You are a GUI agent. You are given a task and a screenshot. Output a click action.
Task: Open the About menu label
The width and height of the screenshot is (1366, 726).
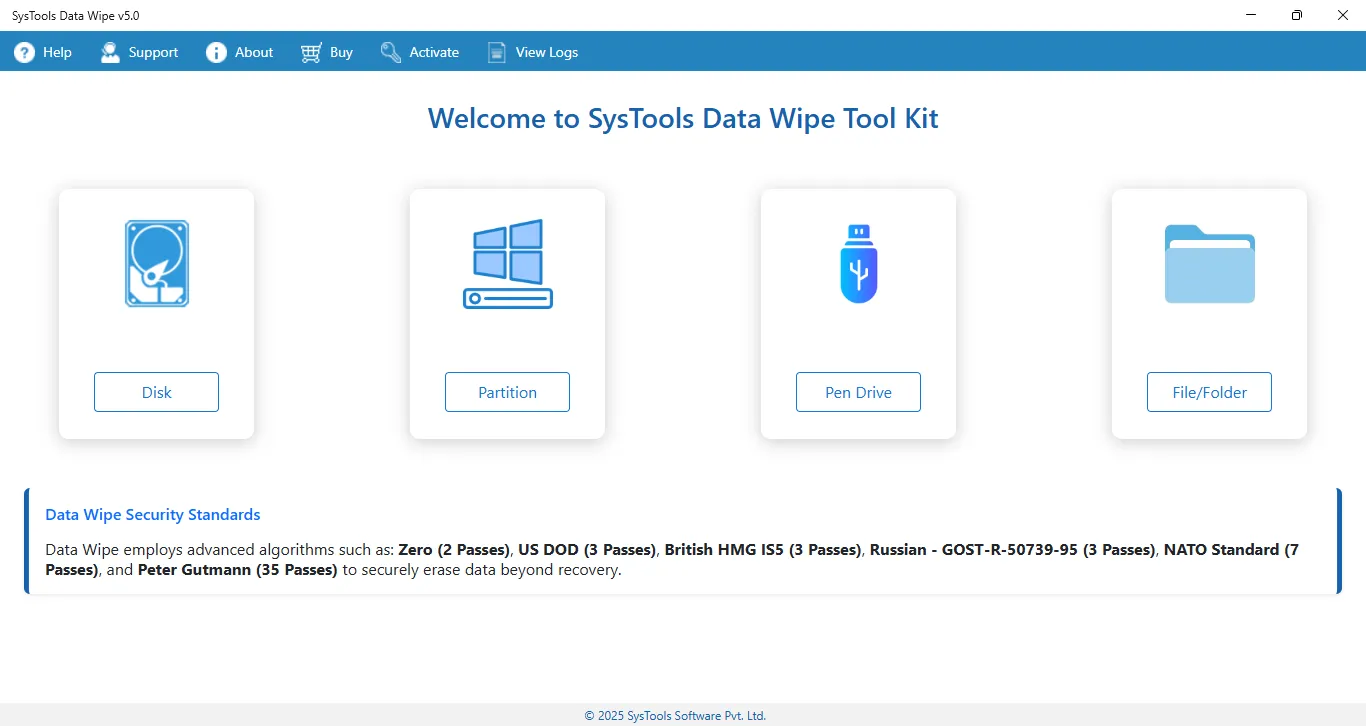pos(254,52)
